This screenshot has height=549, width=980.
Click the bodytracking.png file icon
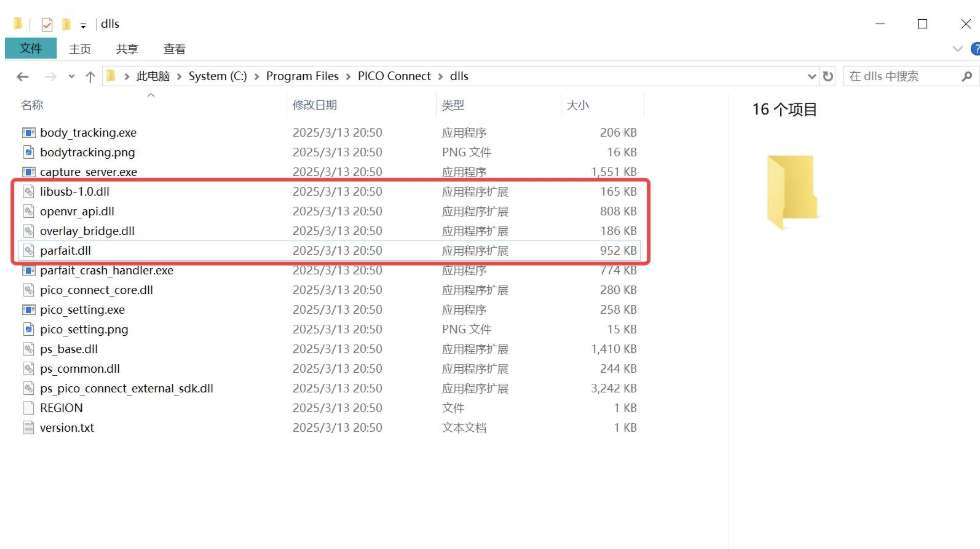28,152
